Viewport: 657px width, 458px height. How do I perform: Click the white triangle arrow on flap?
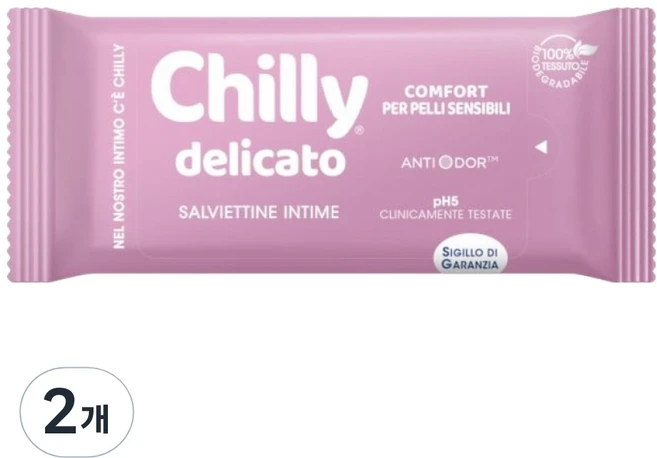[x=541, y=147]
